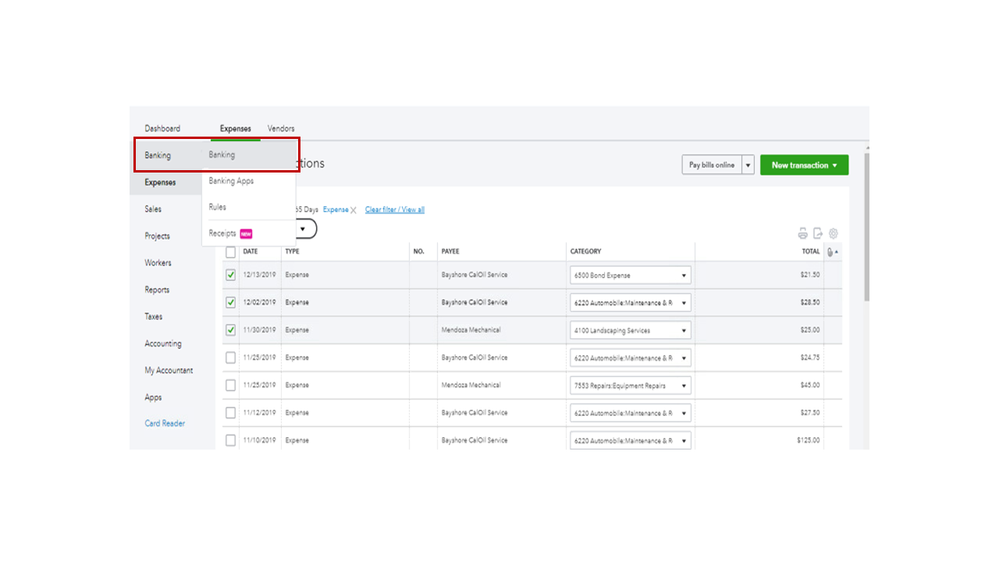Open category dropdown for the $24.75 row
999x562 pixels.
coord(630,358)
